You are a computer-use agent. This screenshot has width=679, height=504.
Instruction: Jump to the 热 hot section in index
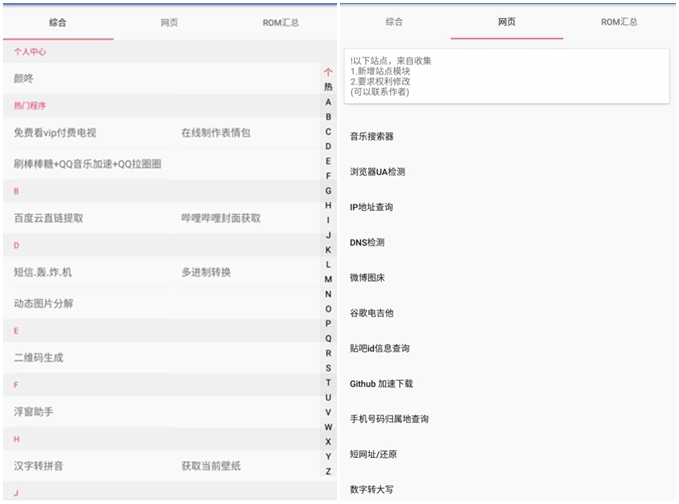coord(328,87)
